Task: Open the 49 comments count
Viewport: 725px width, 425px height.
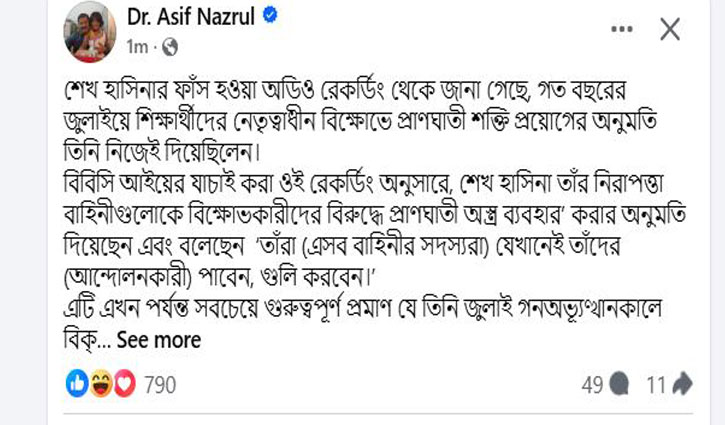Action: (x=592, y=383)
